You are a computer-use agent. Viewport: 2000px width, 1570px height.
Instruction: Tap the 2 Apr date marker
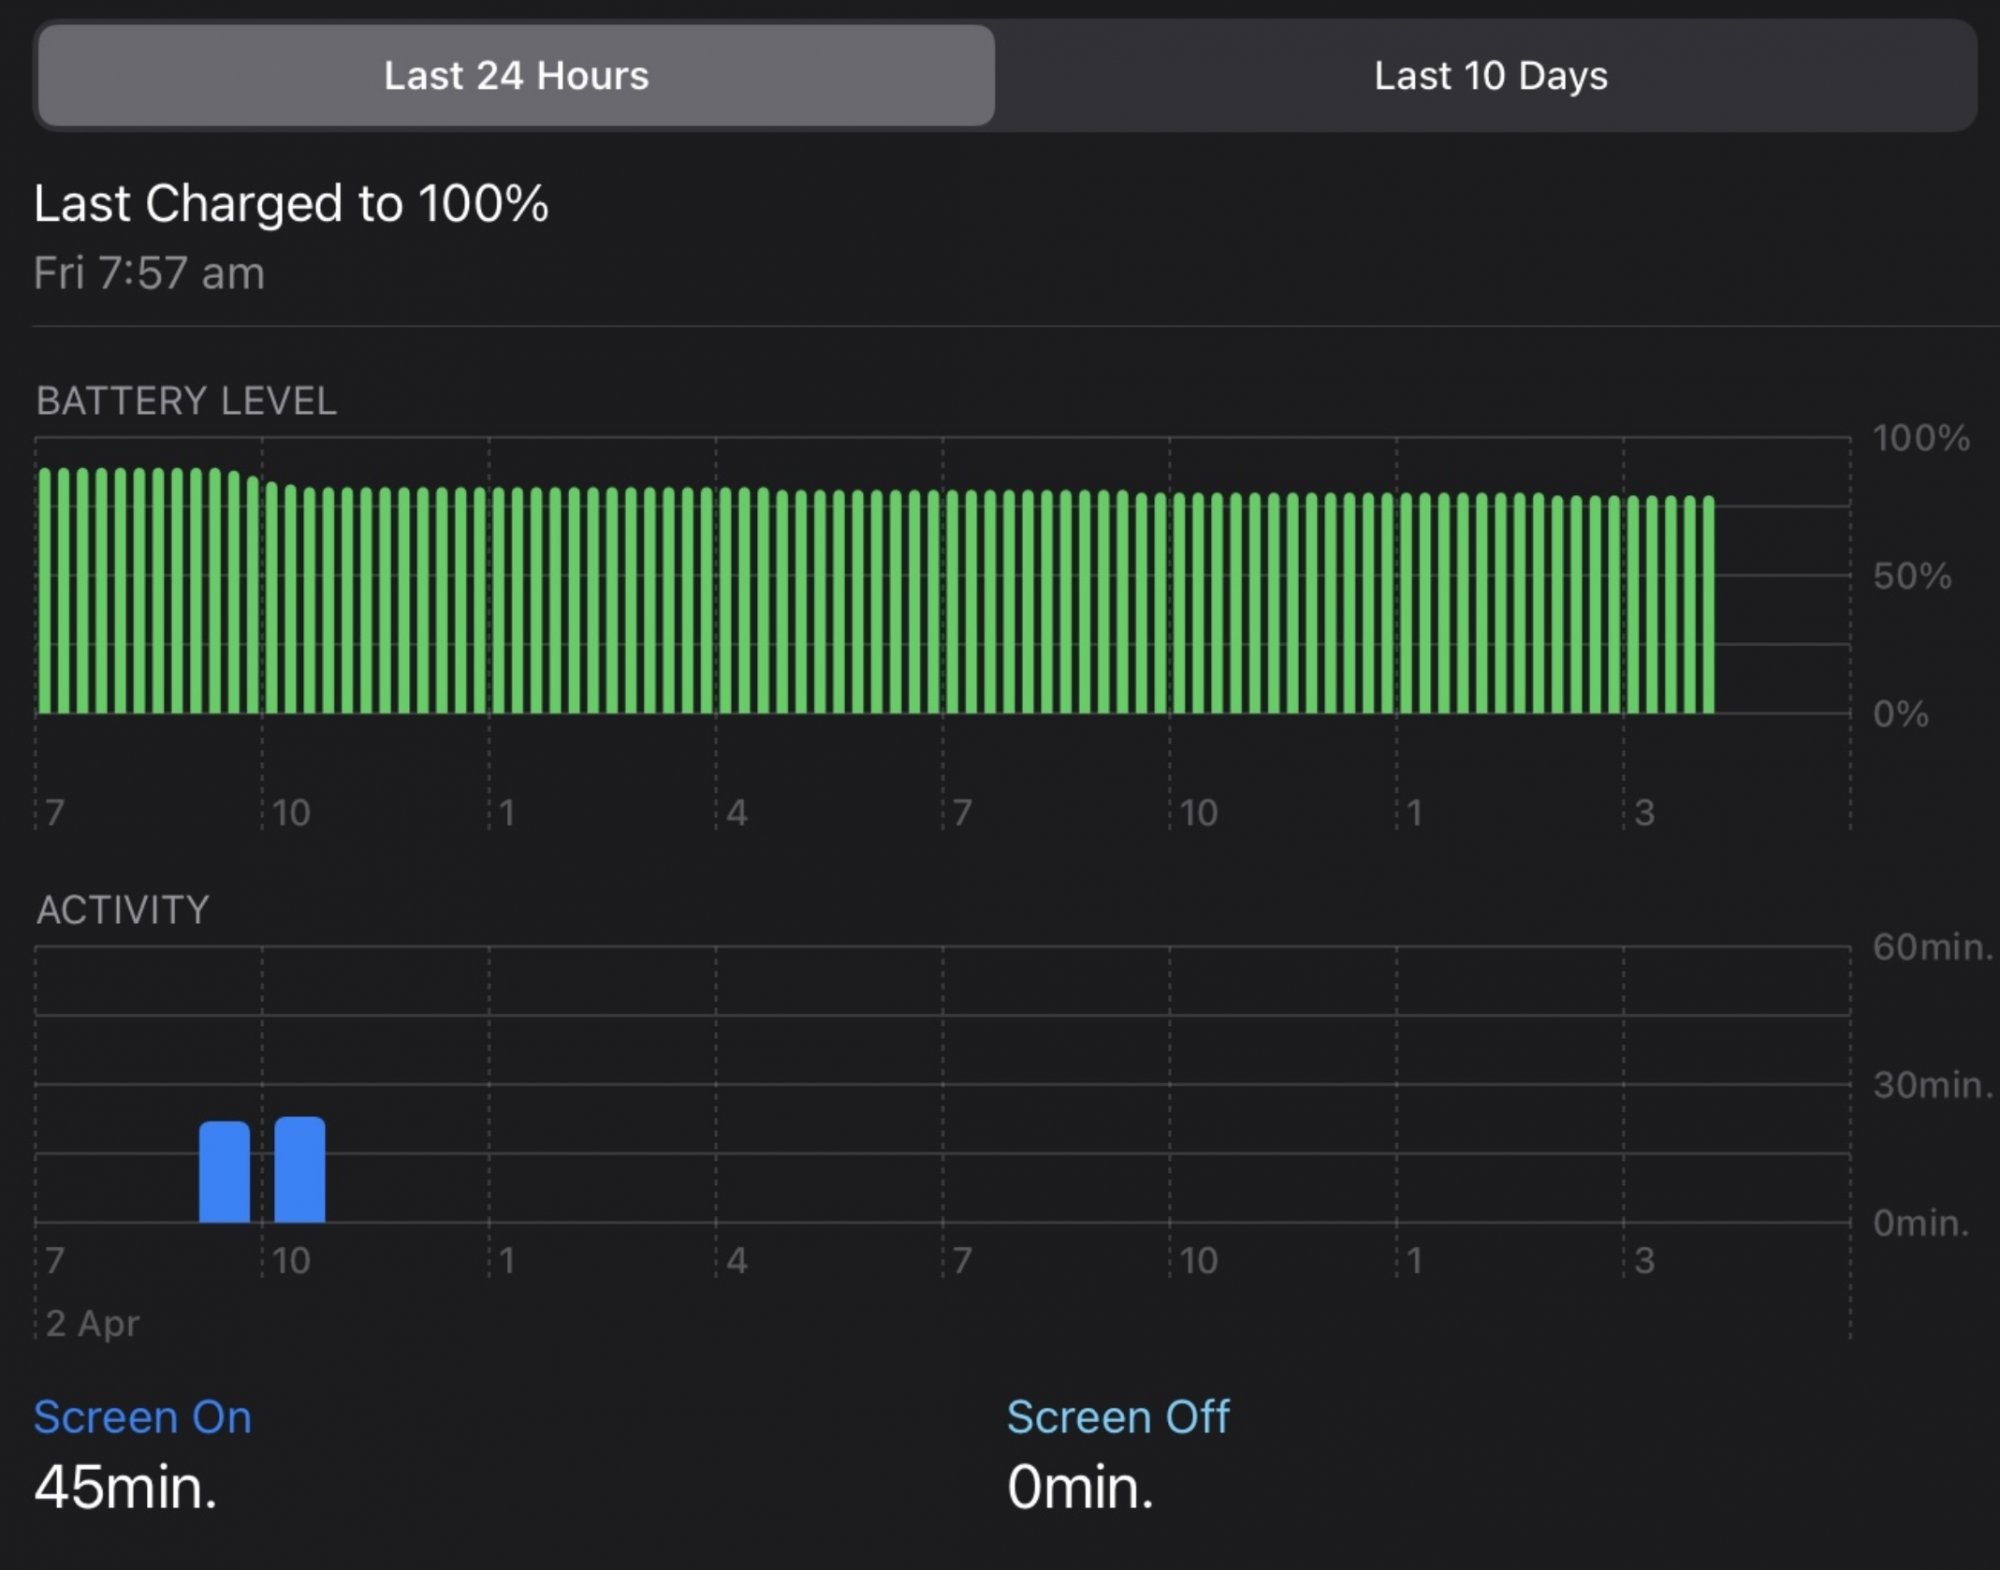click(92, 1324)
